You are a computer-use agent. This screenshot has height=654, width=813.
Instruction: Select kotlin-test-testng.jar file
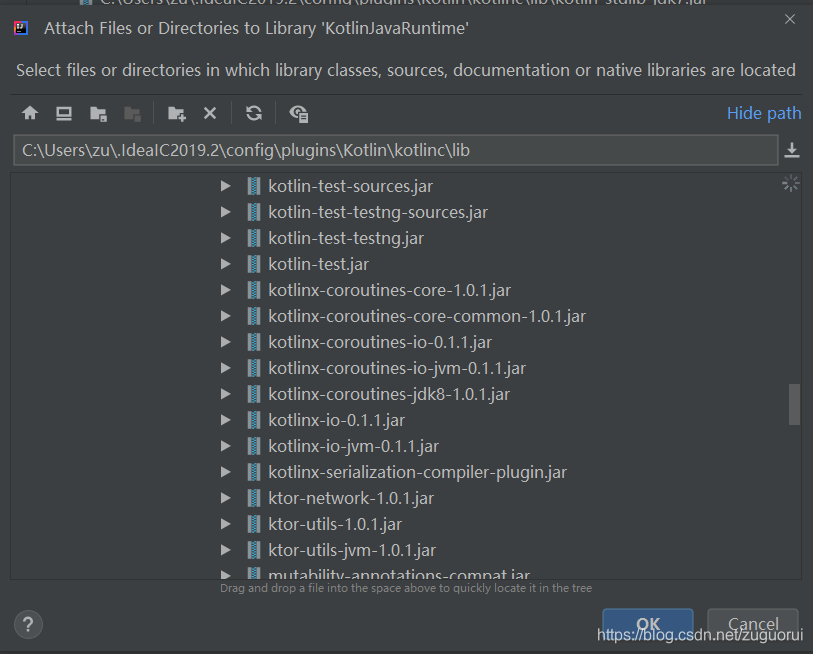[x=346, y=238]
